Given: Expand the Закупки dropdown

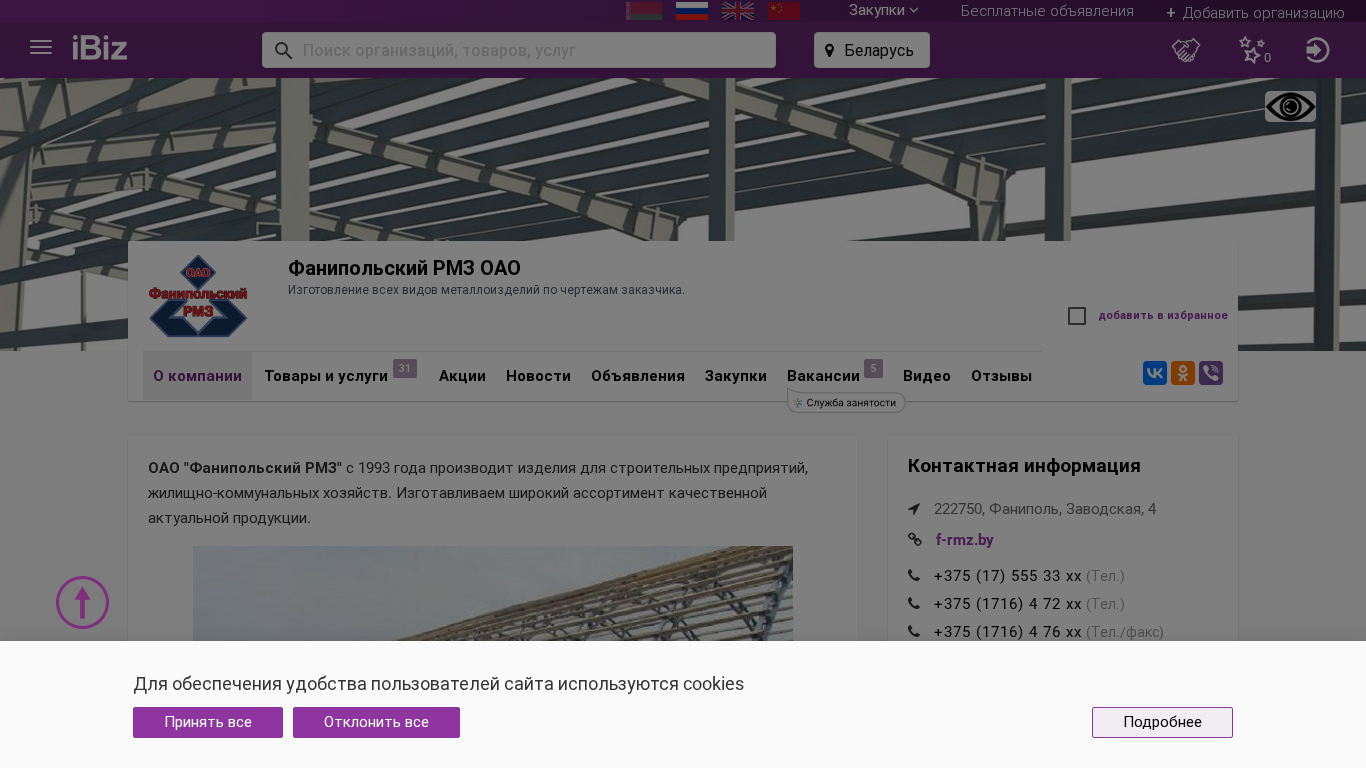Looking at the screenshot, I should tap(883, 10).
